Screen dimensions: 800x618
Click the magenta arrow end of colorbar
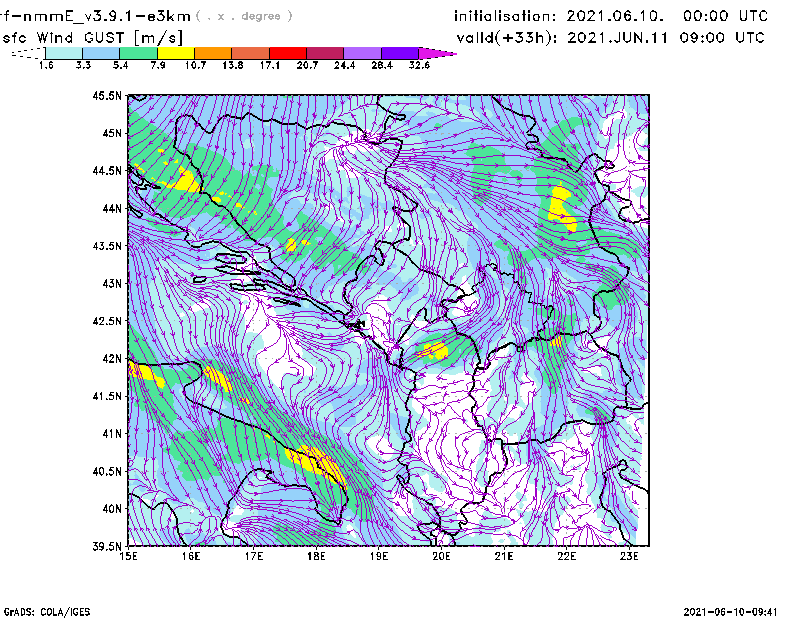437,53
